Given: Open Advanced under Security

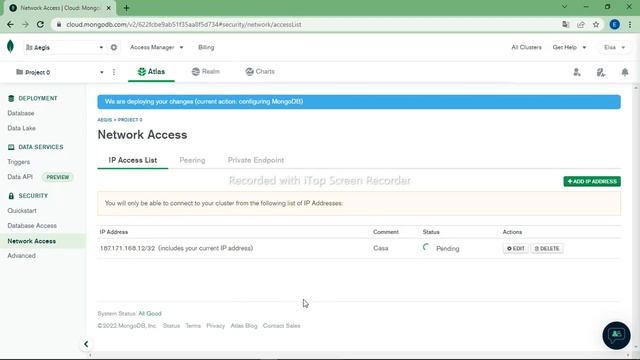Looking at the screenshot, I should 22,256.
